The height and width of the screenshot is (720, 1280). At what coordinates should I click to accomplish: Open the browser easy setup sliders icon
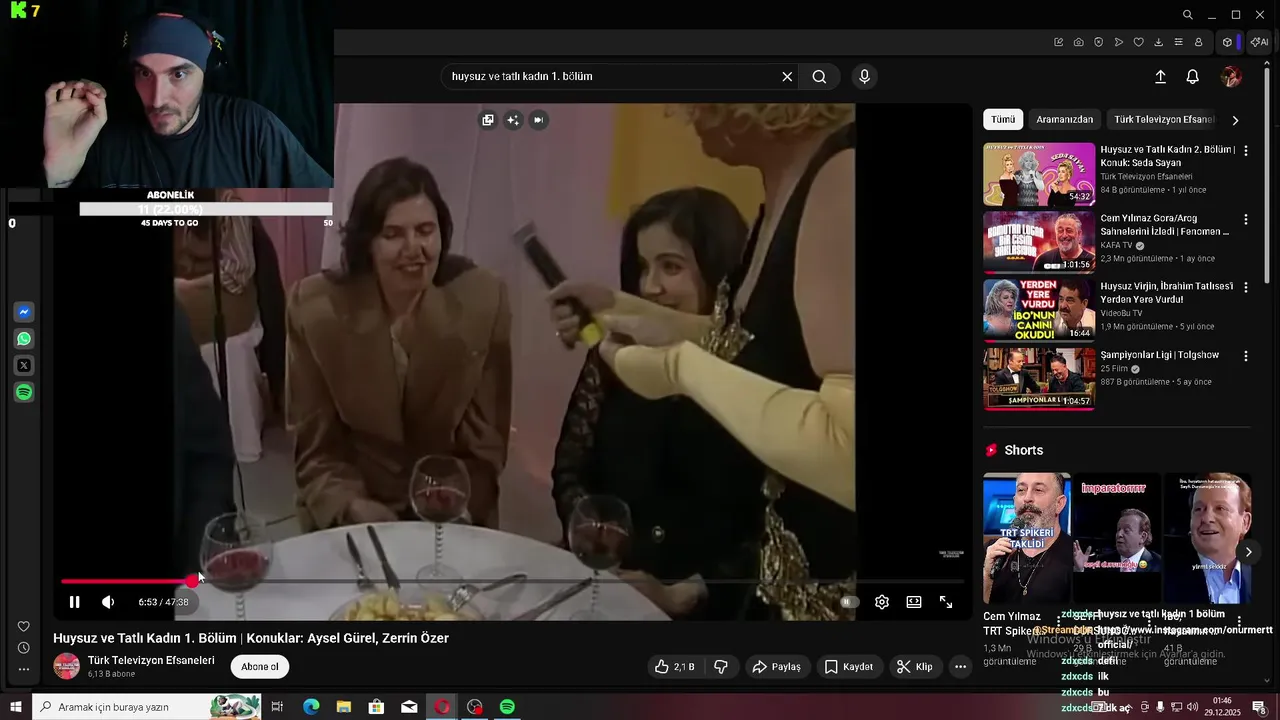coord(1178,42)
